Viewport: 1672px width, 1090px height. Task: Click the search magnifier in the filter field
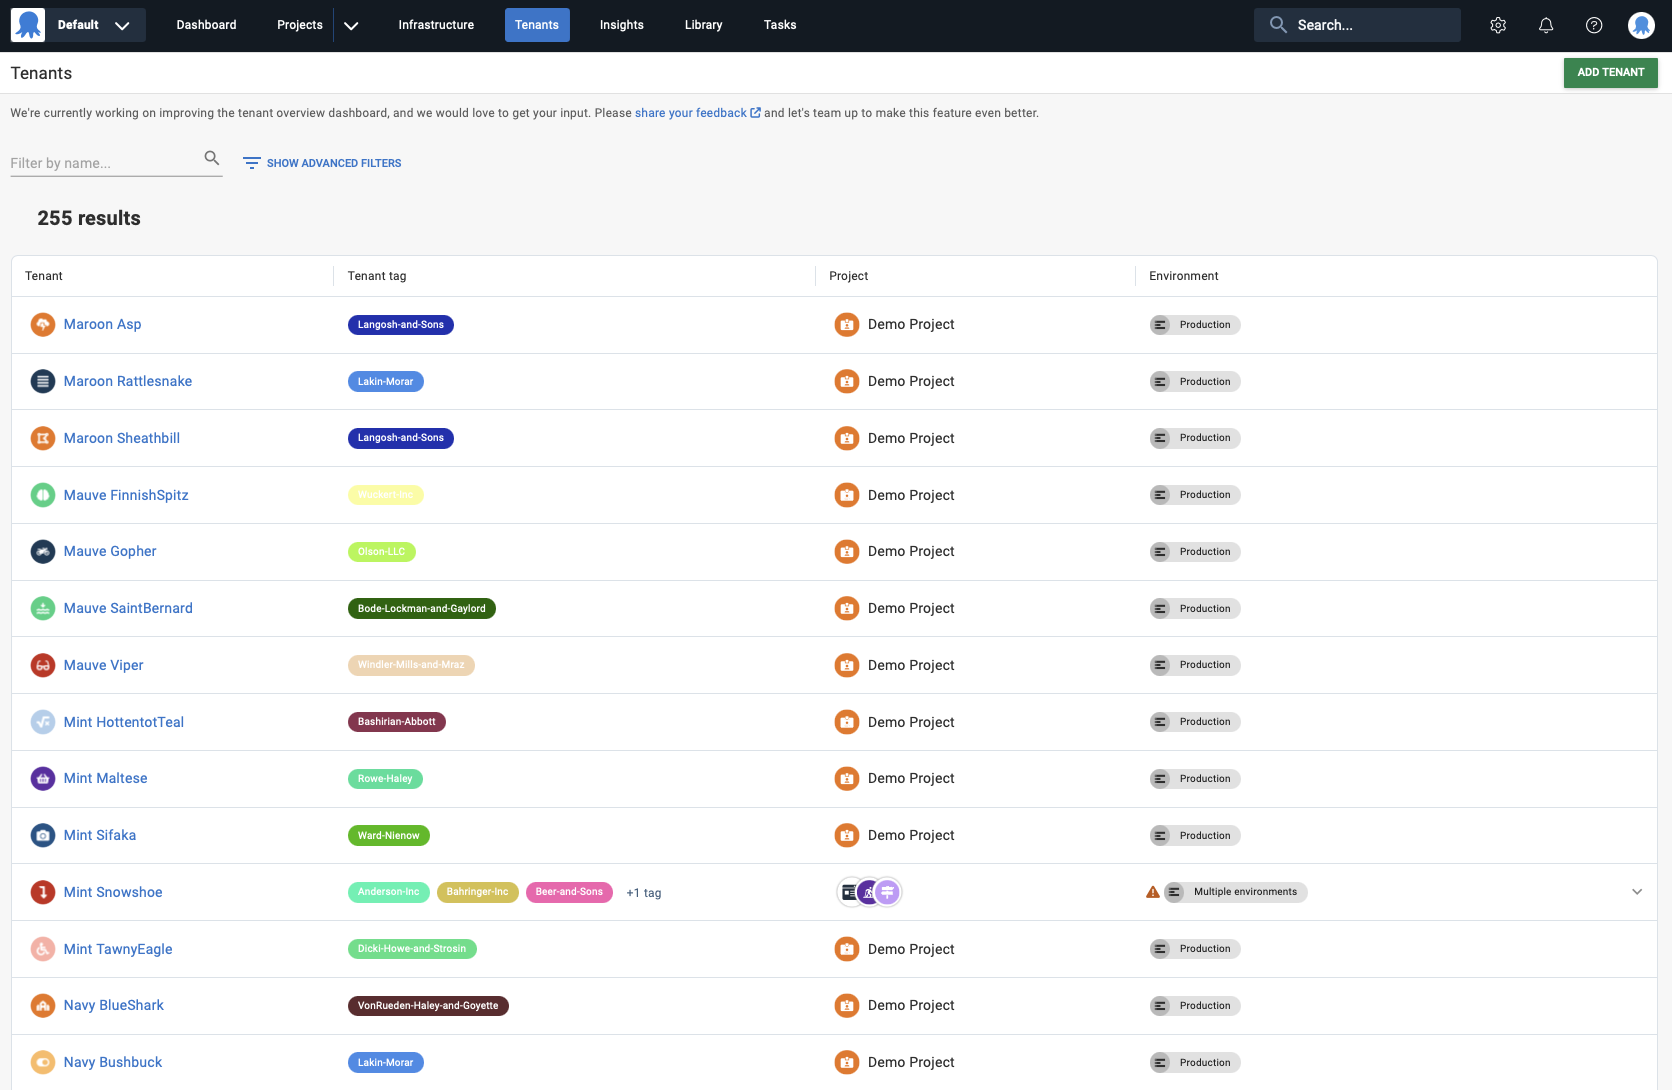pos(211,157)
